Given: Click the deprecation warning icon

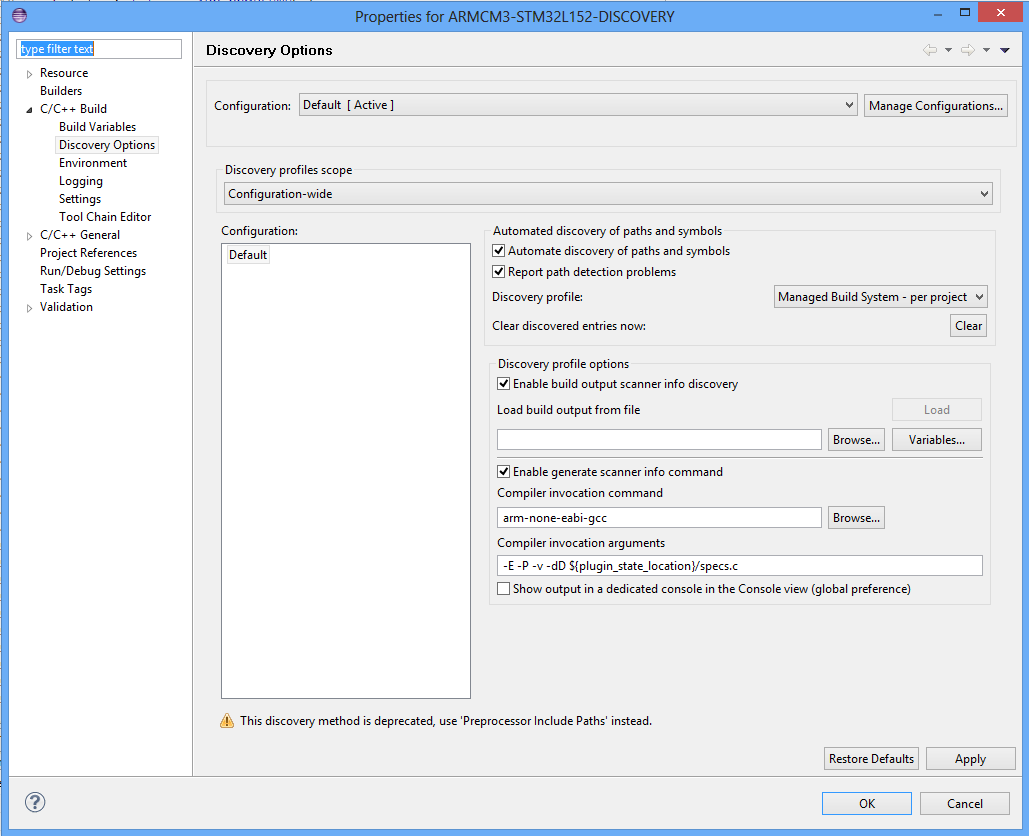Looking at the screenshot, I should [x=227, y=721].
